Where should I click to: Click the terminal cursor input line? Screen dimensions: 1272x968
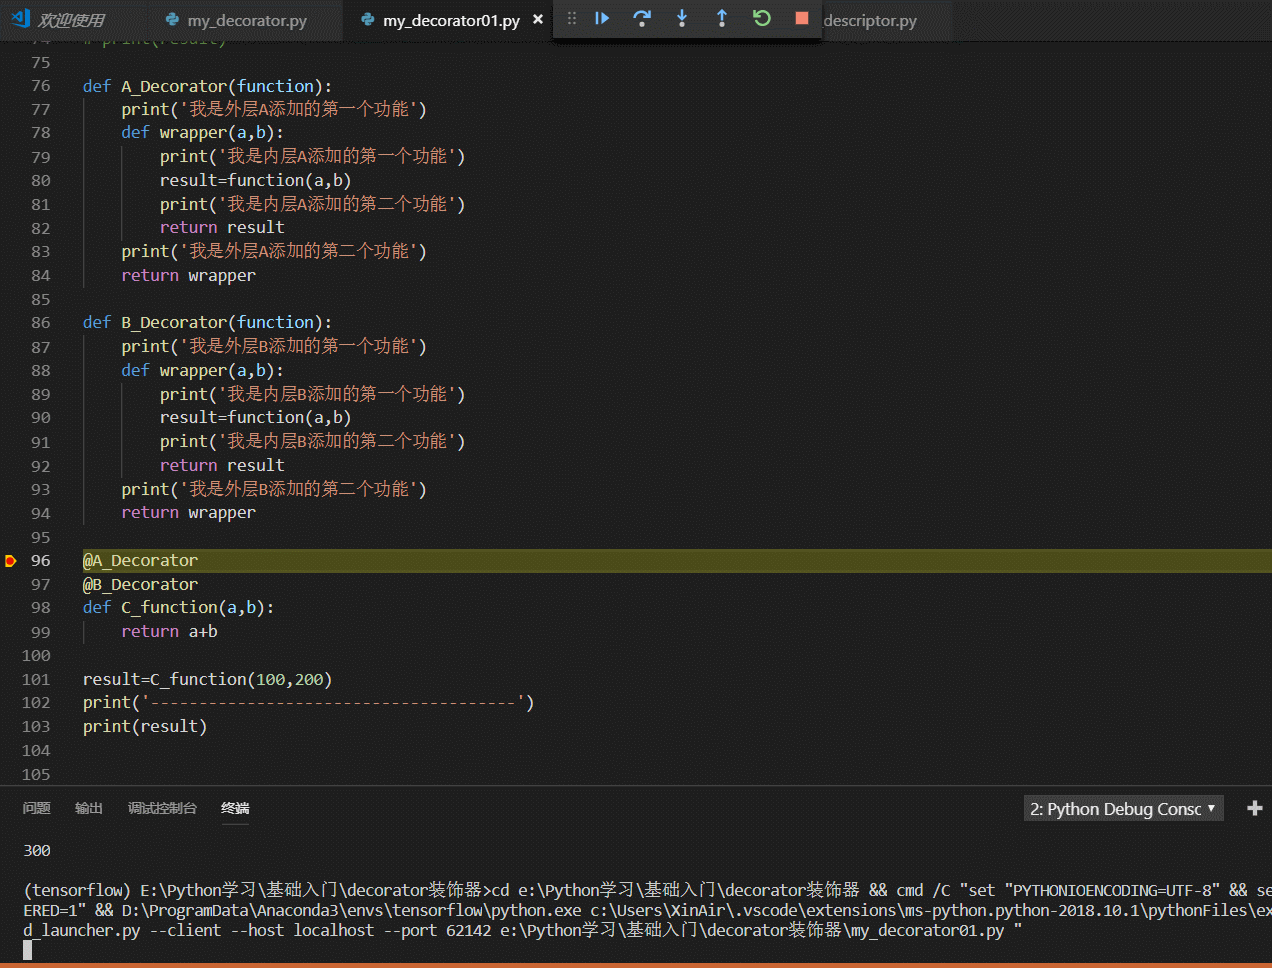[28, 950]
